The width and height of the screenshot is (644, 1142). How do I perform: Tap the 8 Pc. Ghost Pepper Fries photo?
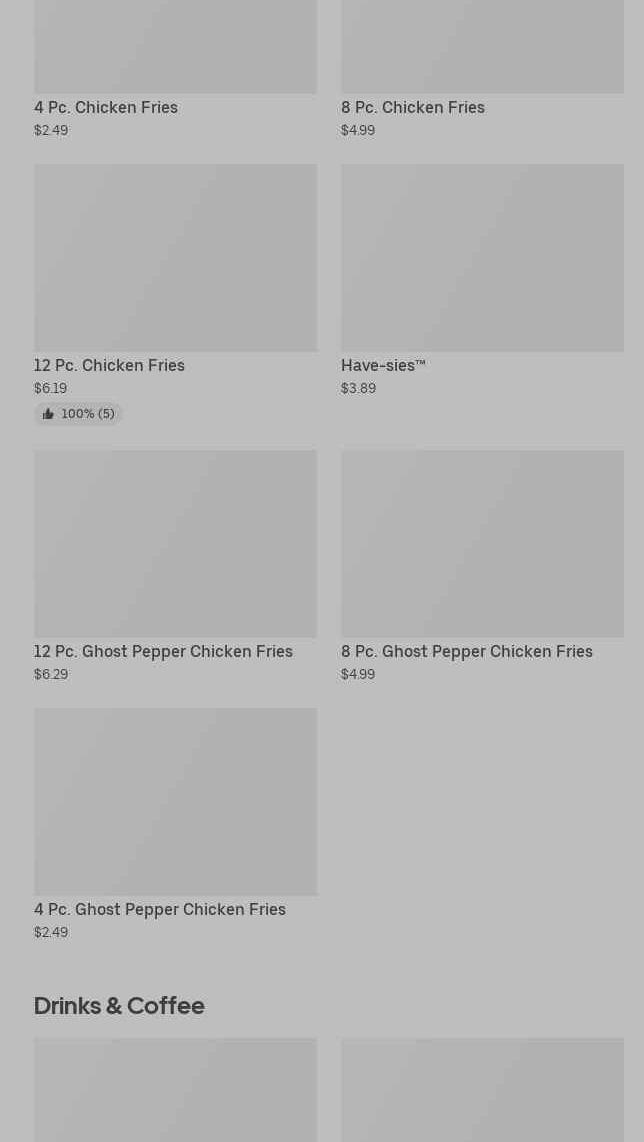(482, 543)
